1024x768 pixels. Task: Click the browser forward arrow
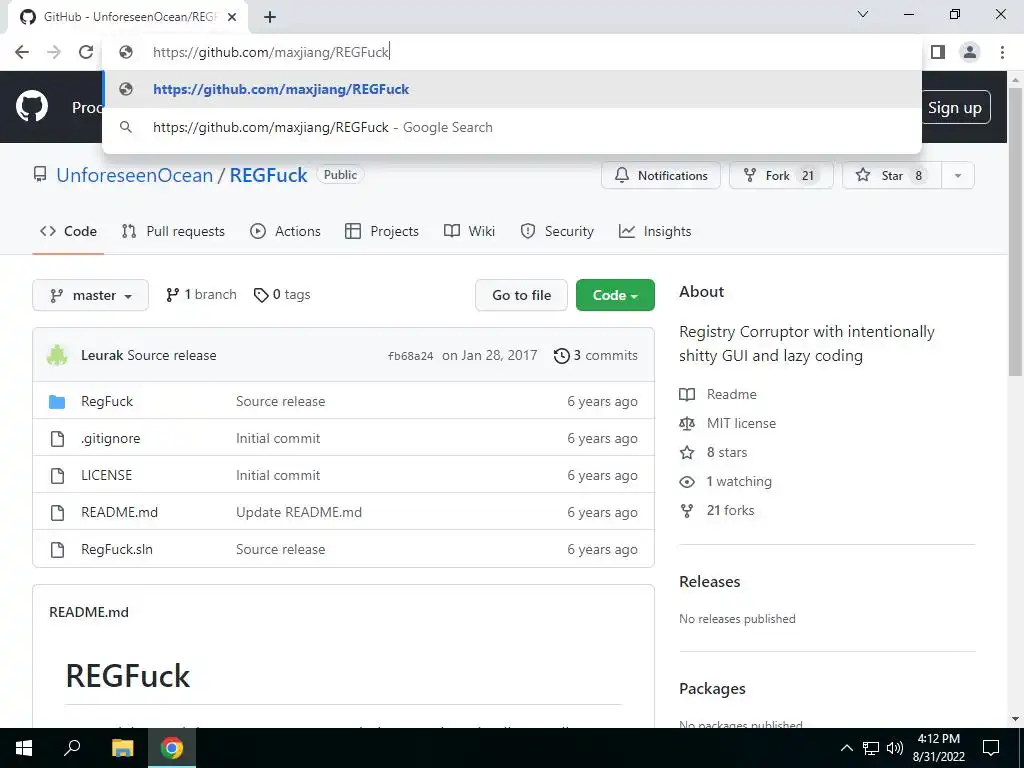pyautogui.click(x=54, y=52)
